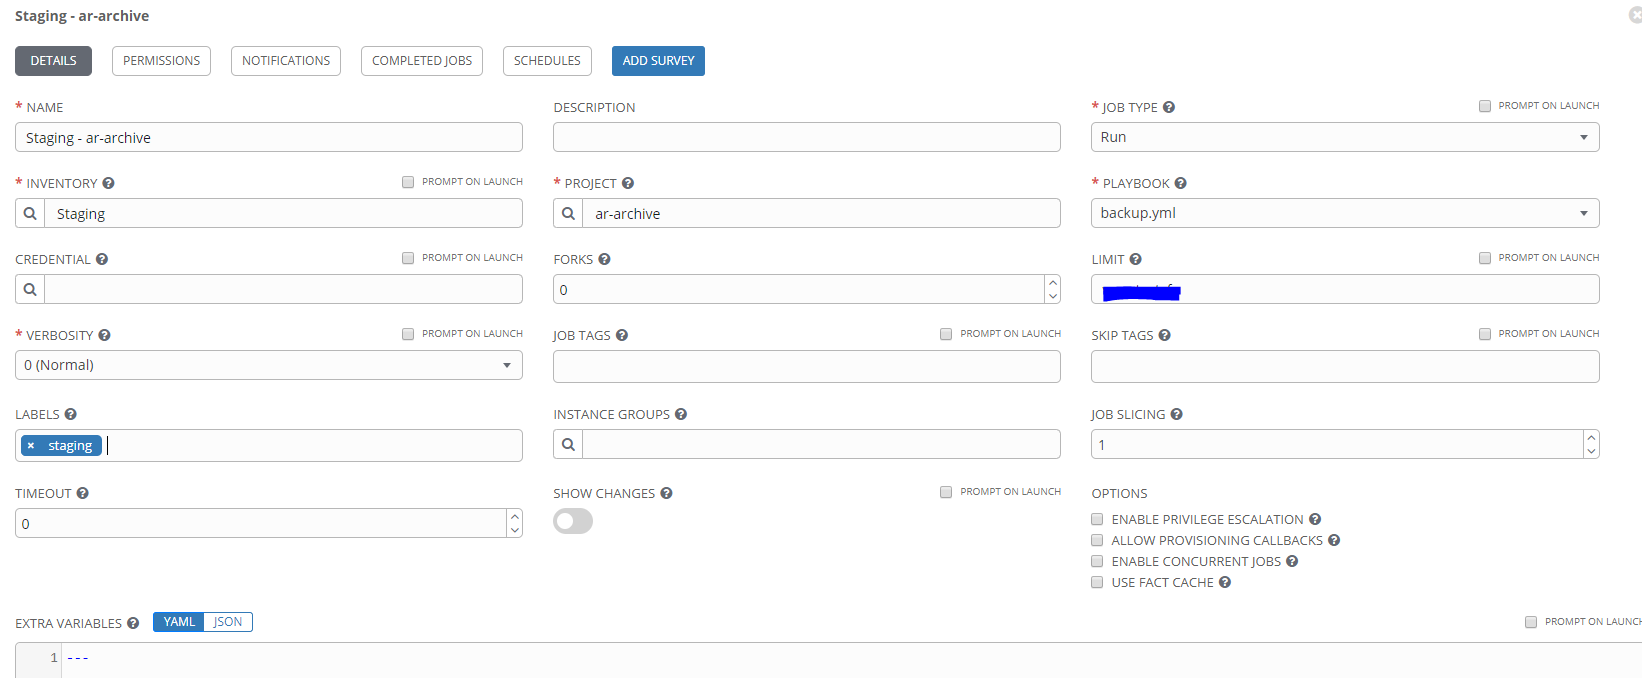
Task: Switch to the Details tab
Action: [53, 61]
